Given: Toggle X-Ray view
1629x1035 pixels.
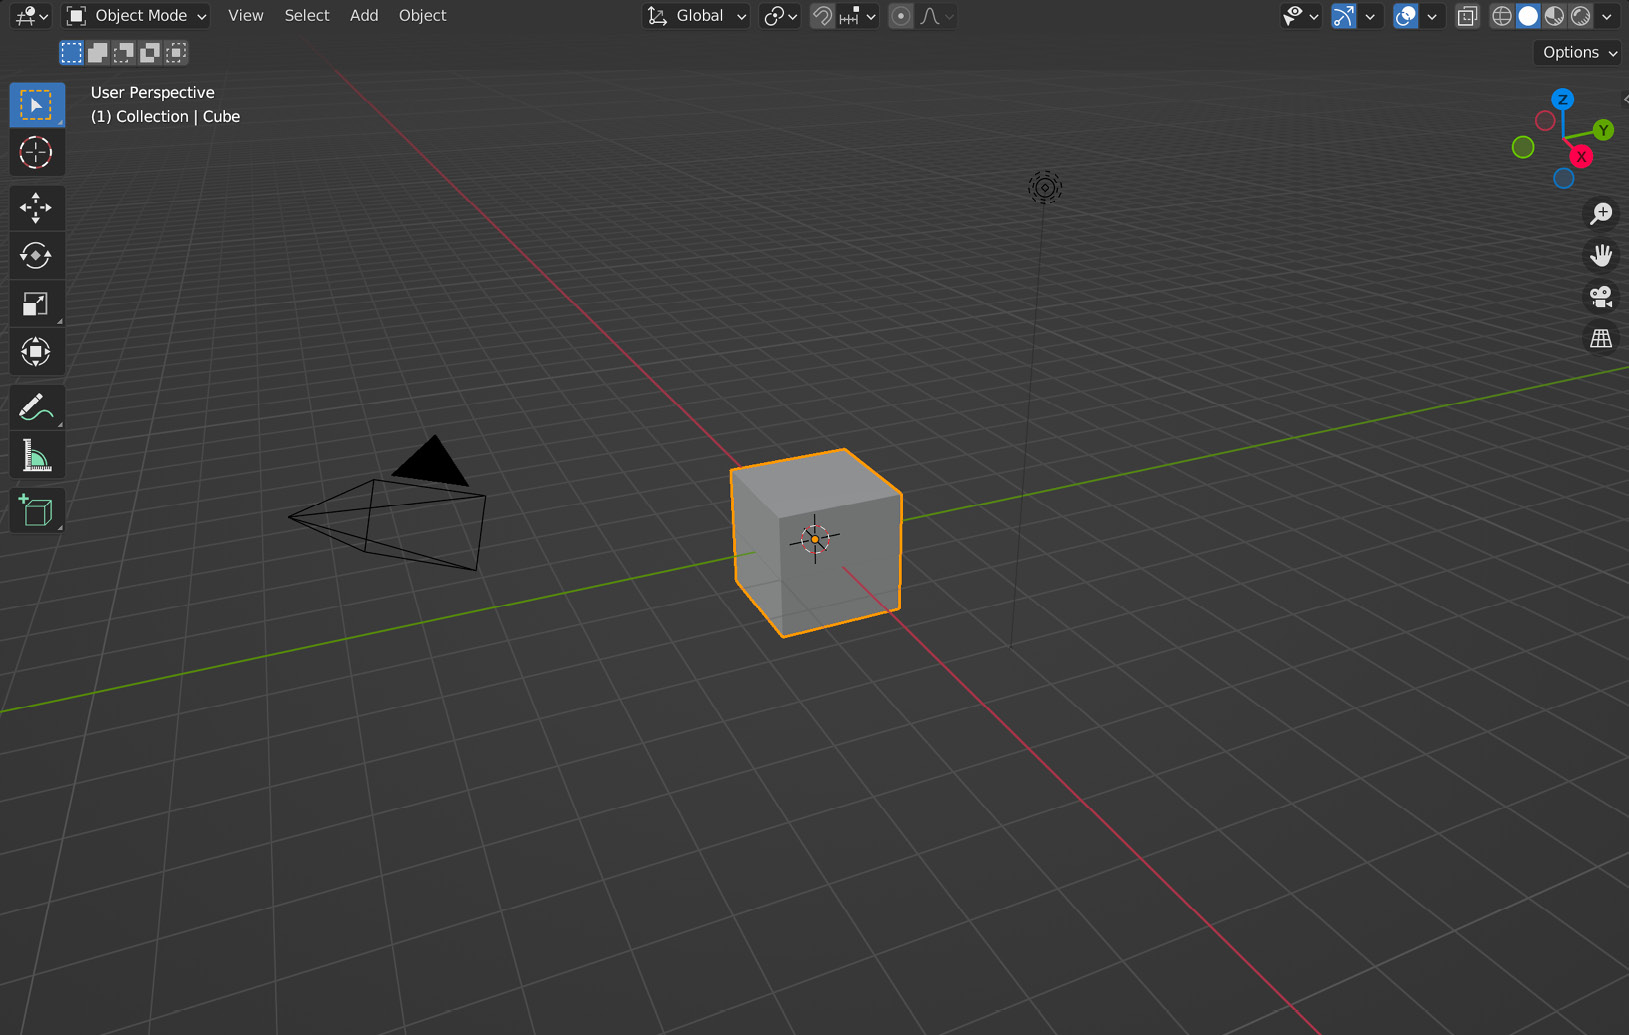Looking at the screenshot, I should [1467, 16].
